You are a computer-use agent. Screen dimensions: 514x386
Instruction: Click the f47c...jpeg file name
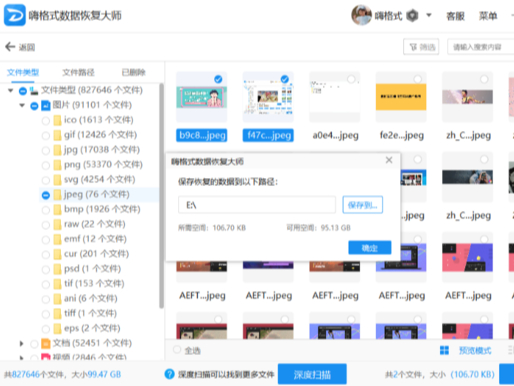(x=268, y=135)
